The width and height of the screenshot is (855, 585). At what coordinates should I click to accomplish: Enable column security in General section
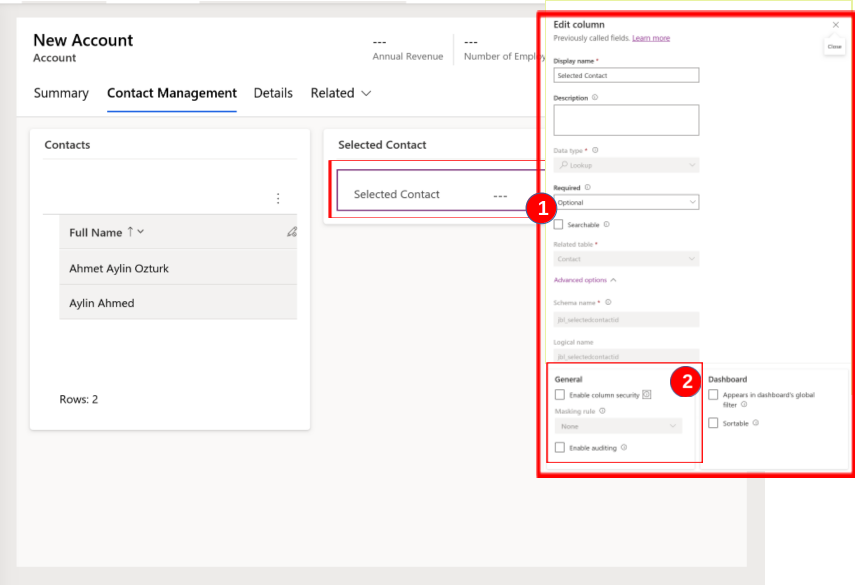coord(559,394)
